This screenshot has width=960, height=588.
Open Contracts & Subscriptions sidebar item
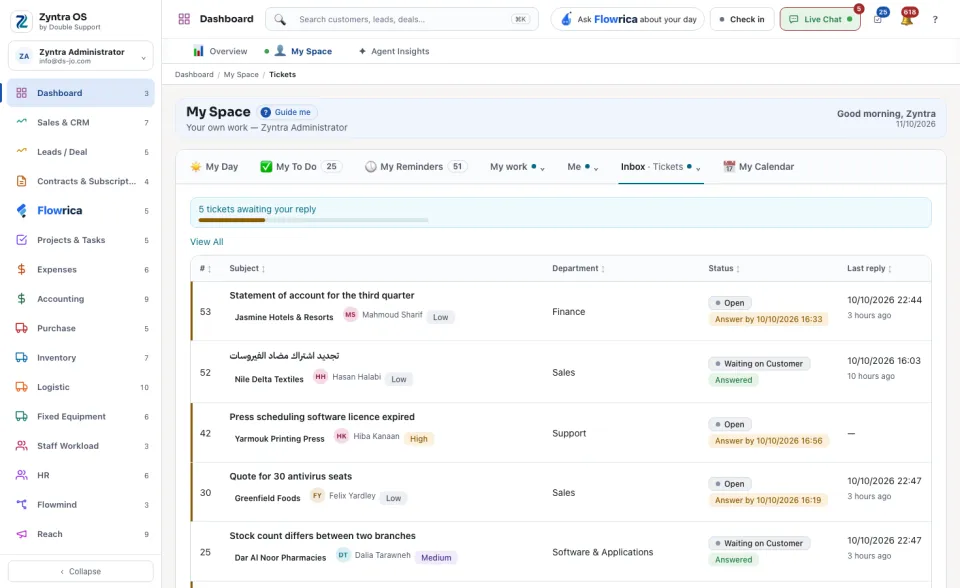pos(81,181)
